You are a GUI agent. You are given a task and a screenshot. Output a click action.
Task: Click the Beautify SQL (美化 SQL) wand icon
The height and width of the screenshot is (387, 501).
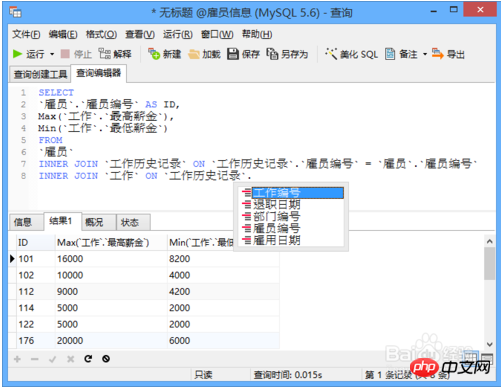coord(331,54)
